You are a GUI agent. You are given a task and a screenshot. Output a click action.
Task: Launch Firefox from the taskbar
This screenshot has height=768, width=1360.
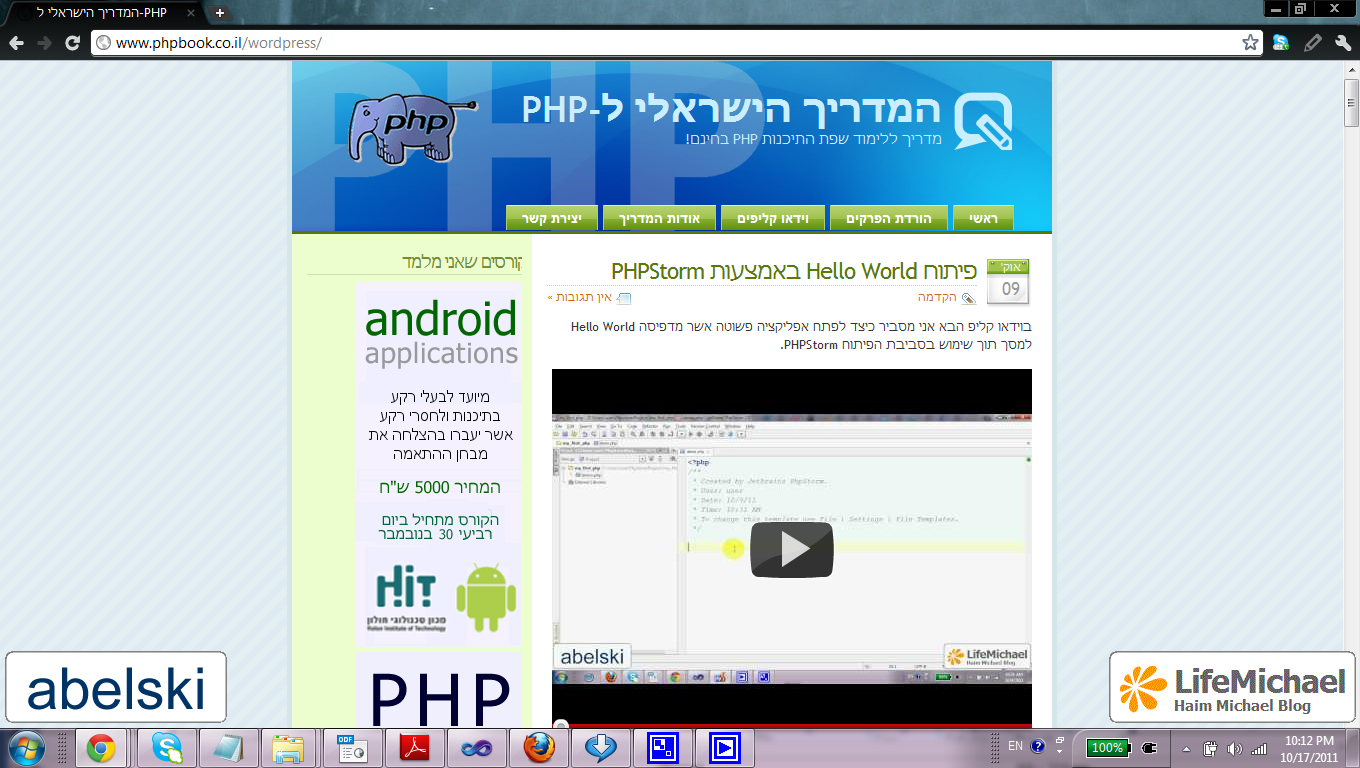[x=538, y=747]
